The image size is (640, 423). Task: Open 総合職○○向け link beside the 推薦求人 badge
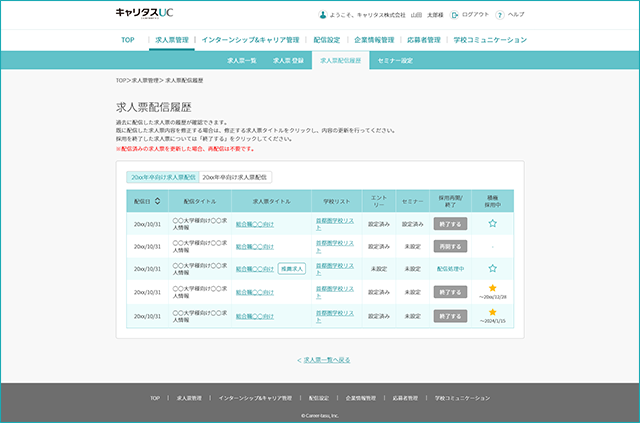point(255,269)
